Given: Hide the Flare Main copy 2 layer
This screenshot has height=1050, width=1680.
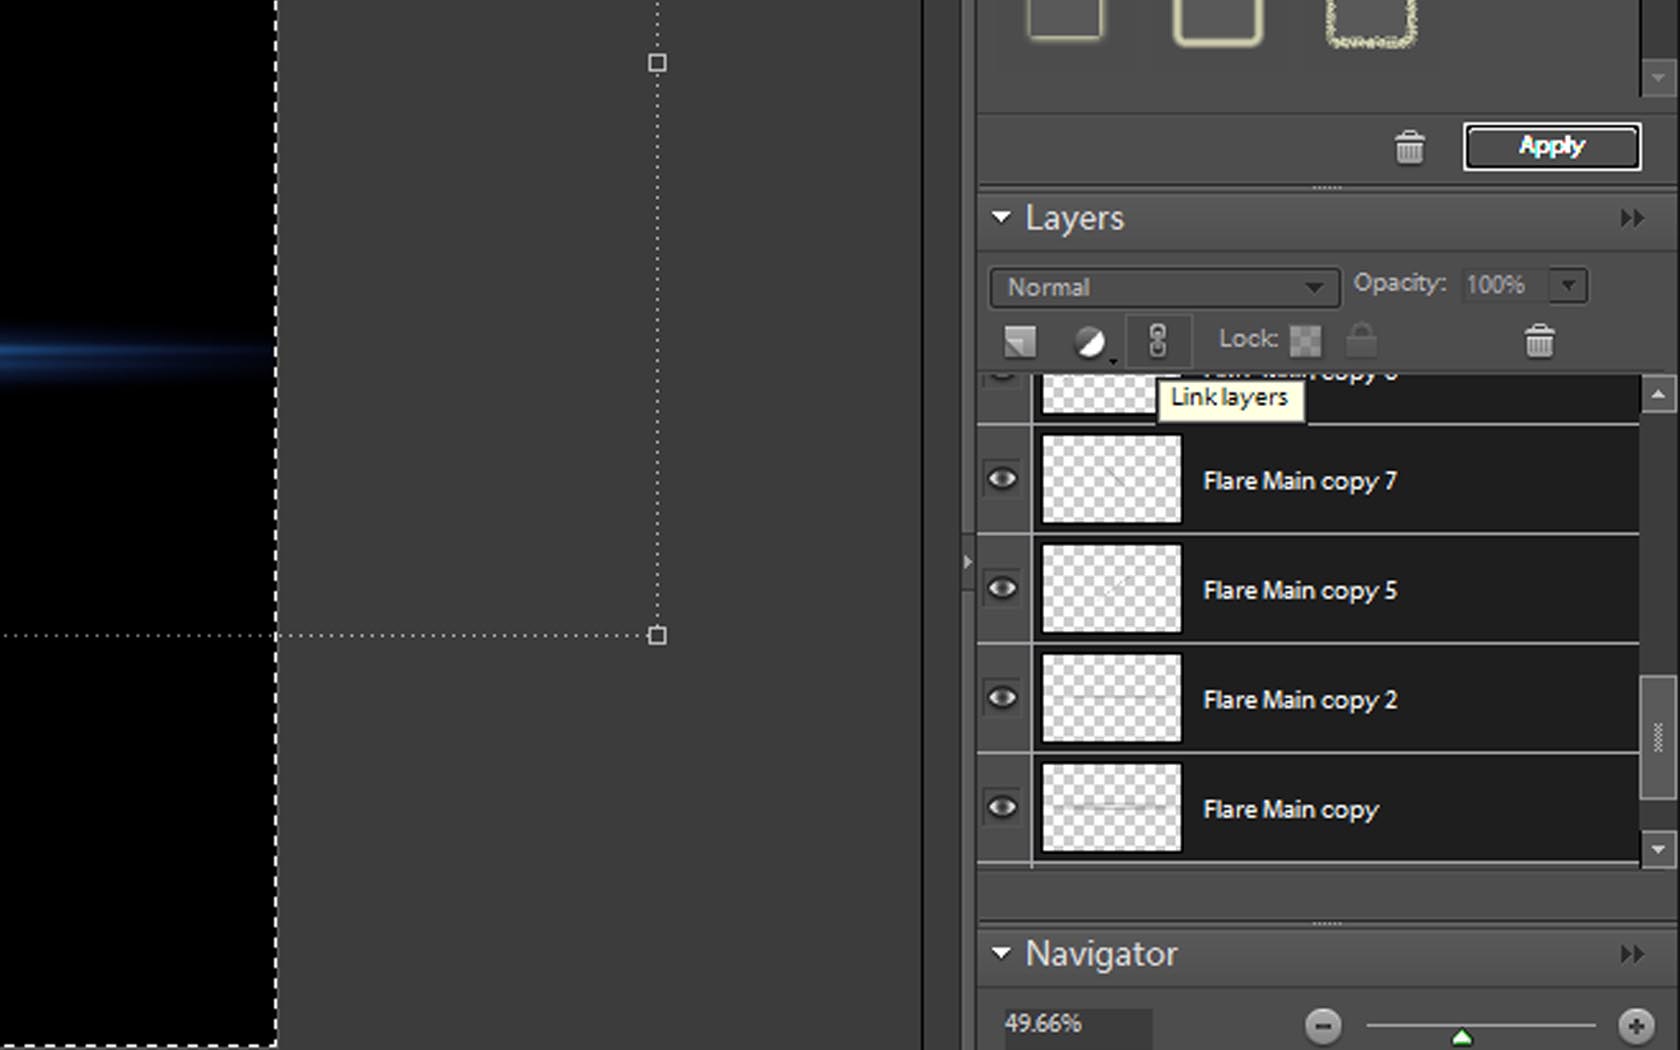Looking at the screenshot, I should coord(1002,697).
